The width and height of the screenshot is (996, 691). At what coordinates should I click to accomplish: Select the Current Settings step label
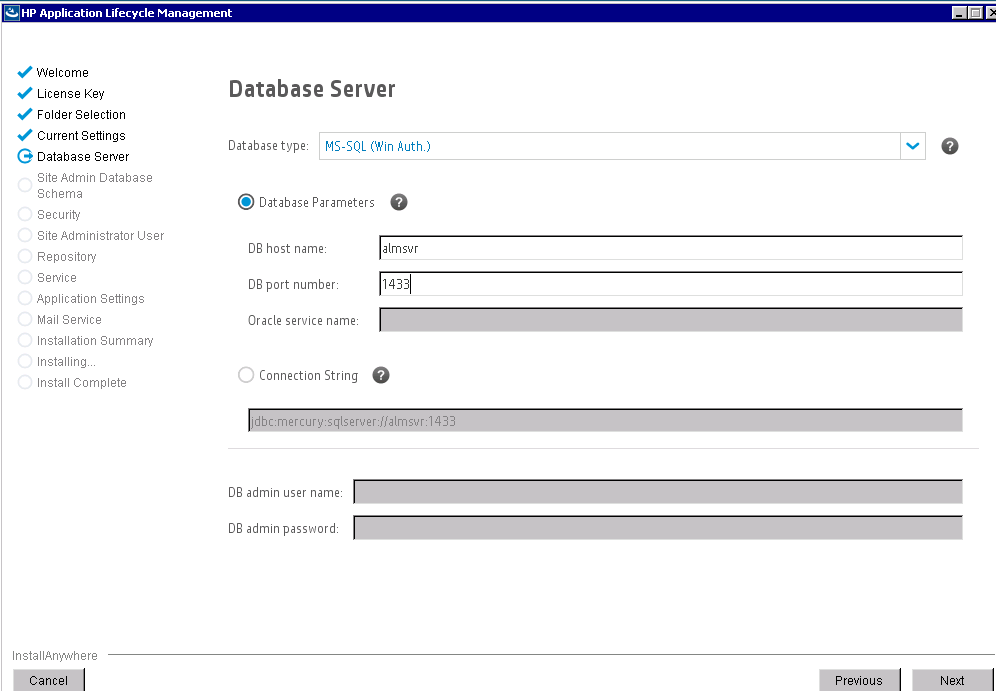click(x=81, y=135)
